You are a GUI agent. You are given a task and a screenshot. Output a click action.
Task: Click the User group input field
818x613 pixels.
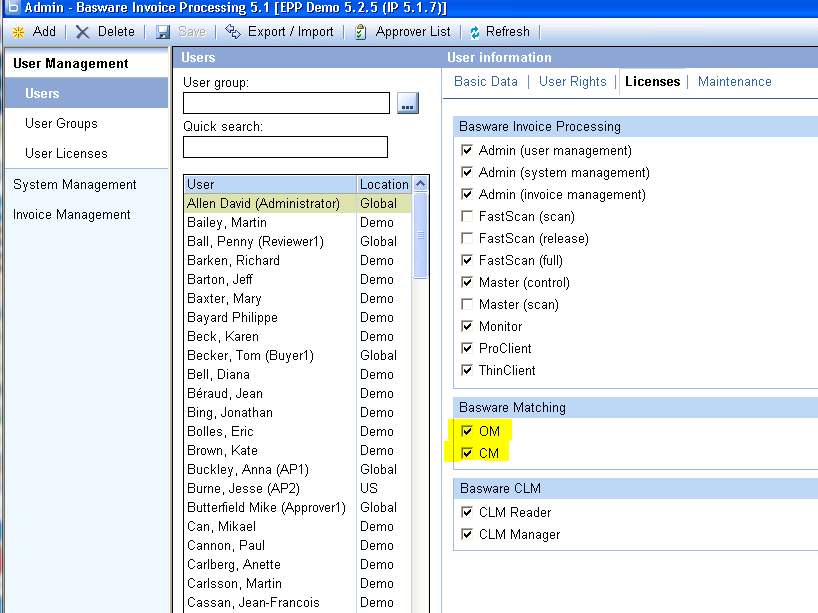[286, 103]
